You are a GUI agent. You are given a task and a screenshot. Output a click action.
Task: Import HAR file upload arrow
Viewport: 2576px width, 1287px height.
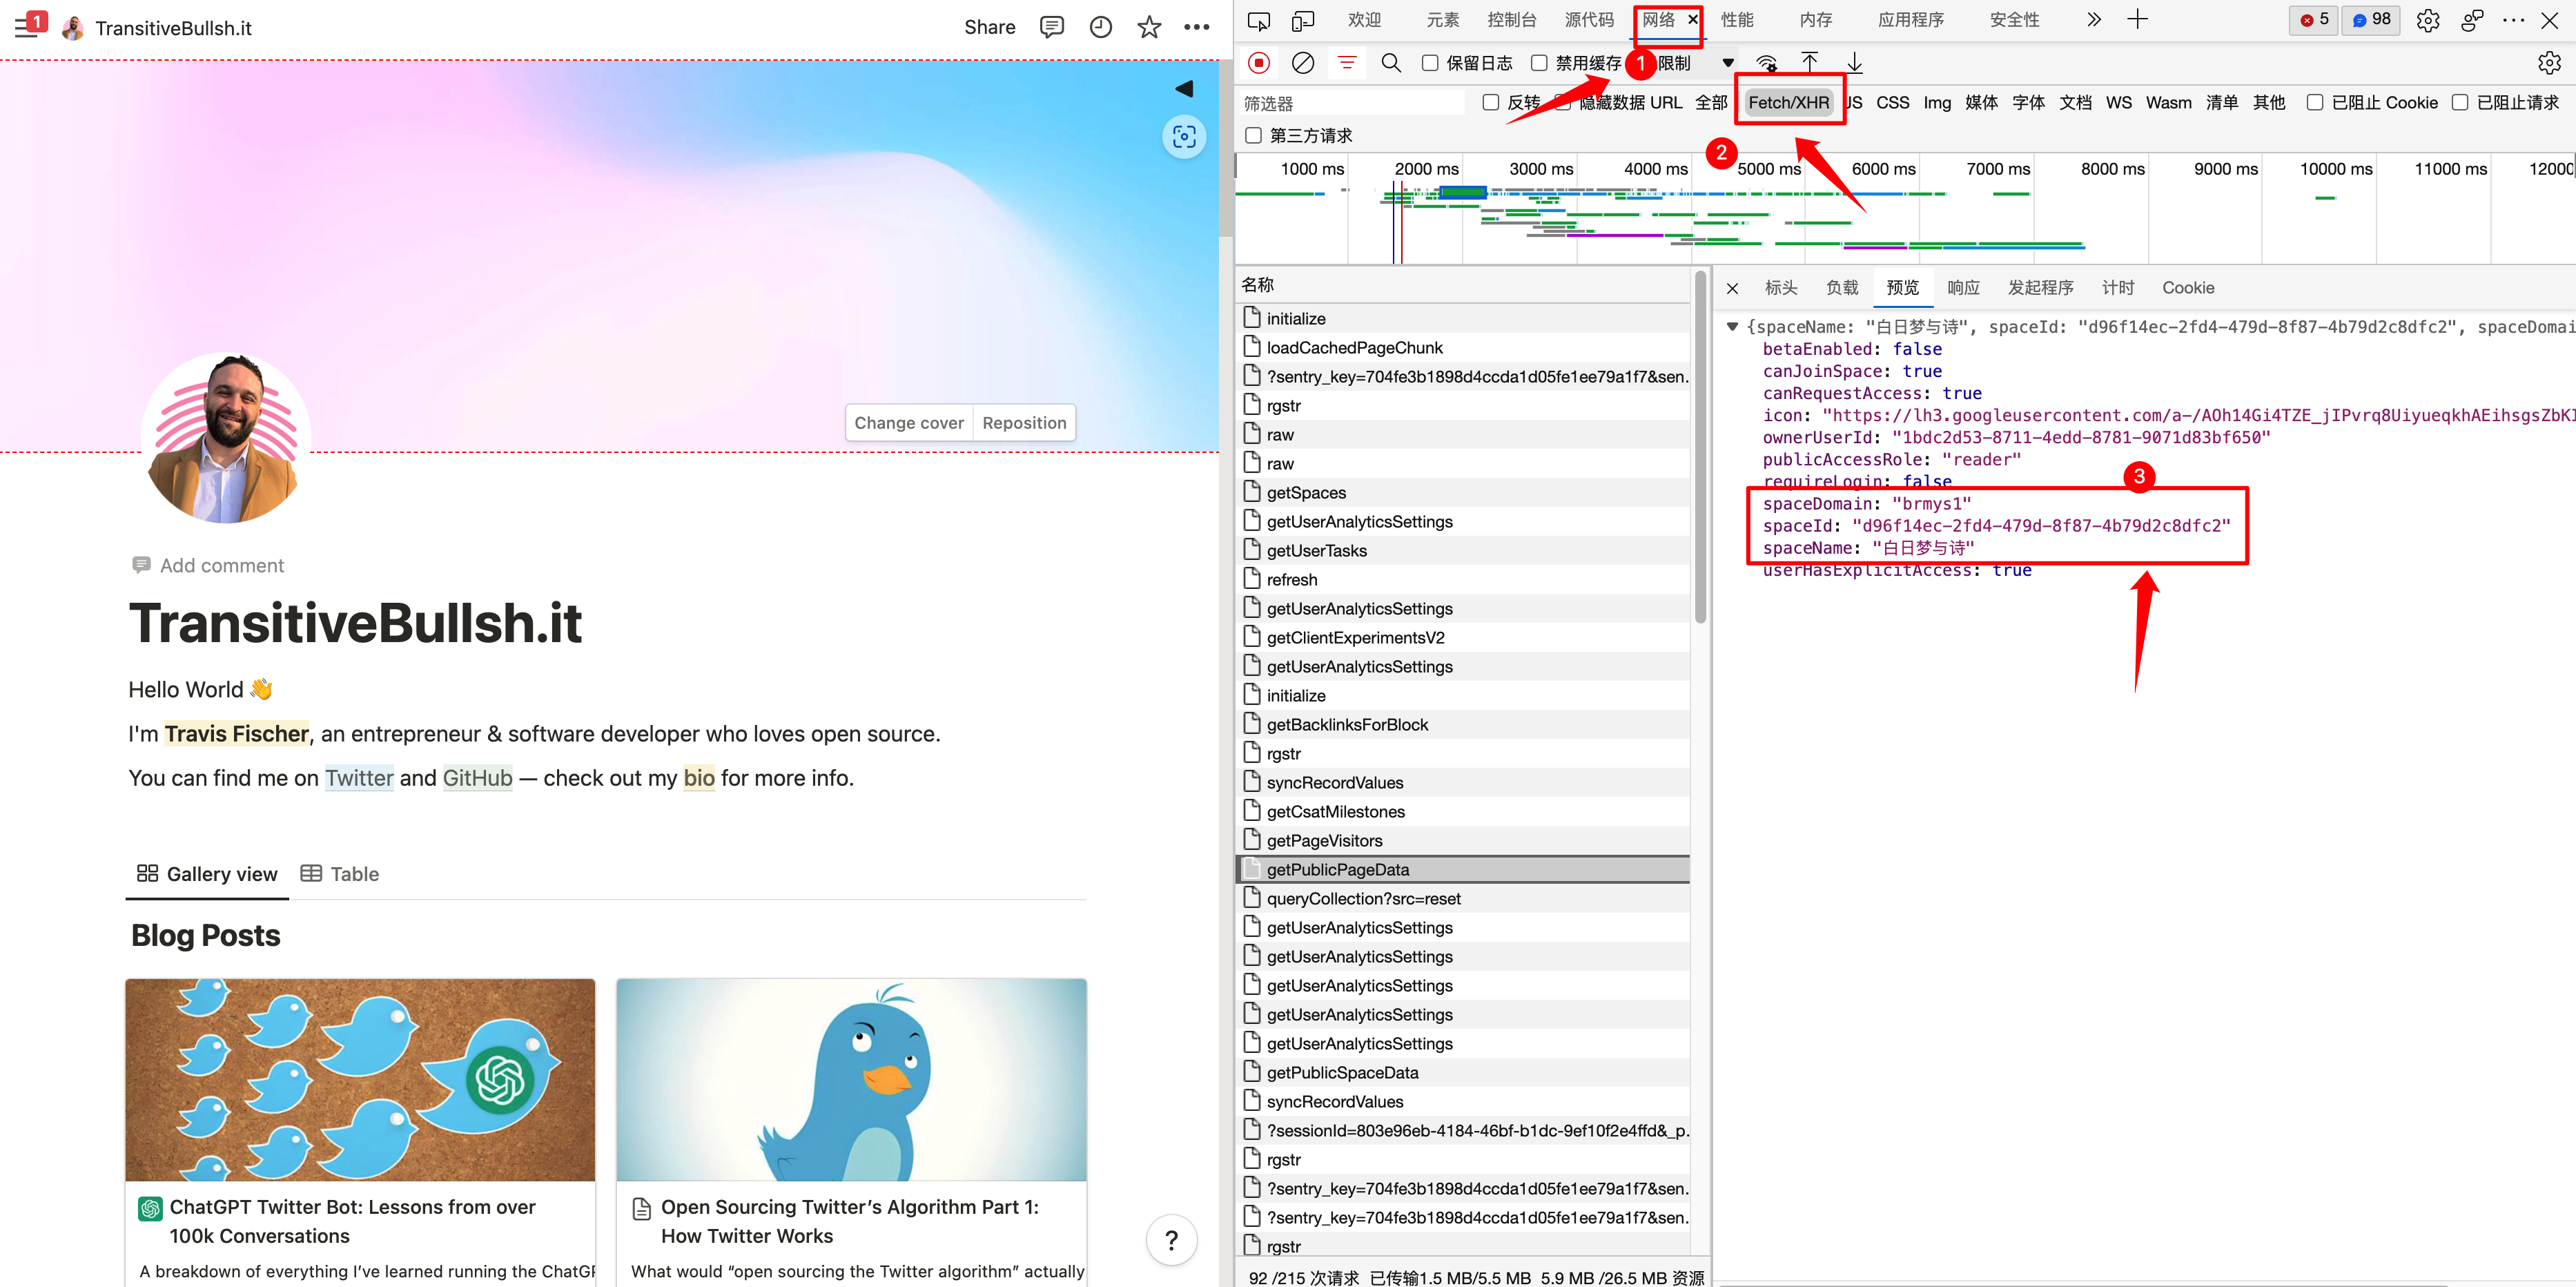[1810, 63]
